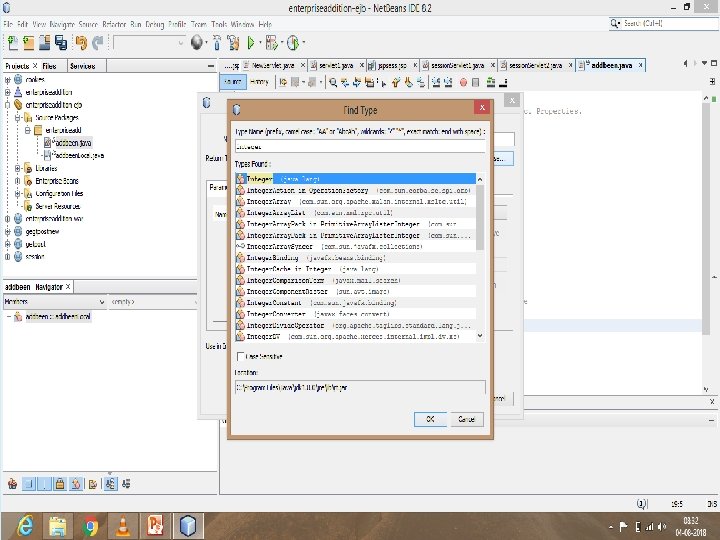
Task: Switch to the sessionServlet1.java tab
Action: click(x=458, y=66)
